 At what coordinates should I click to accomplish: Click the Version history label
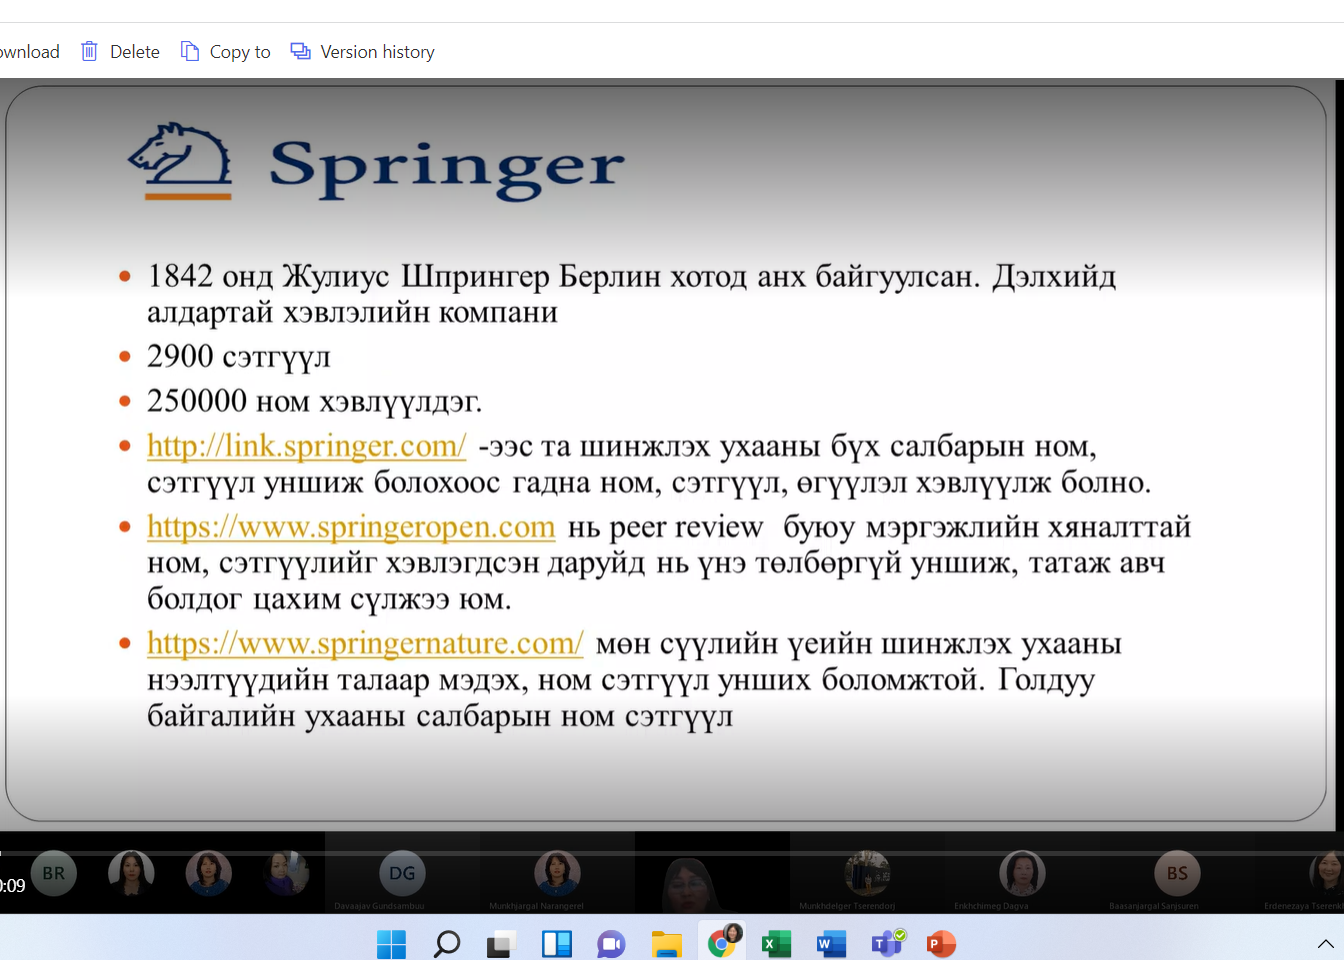[377, 51]
